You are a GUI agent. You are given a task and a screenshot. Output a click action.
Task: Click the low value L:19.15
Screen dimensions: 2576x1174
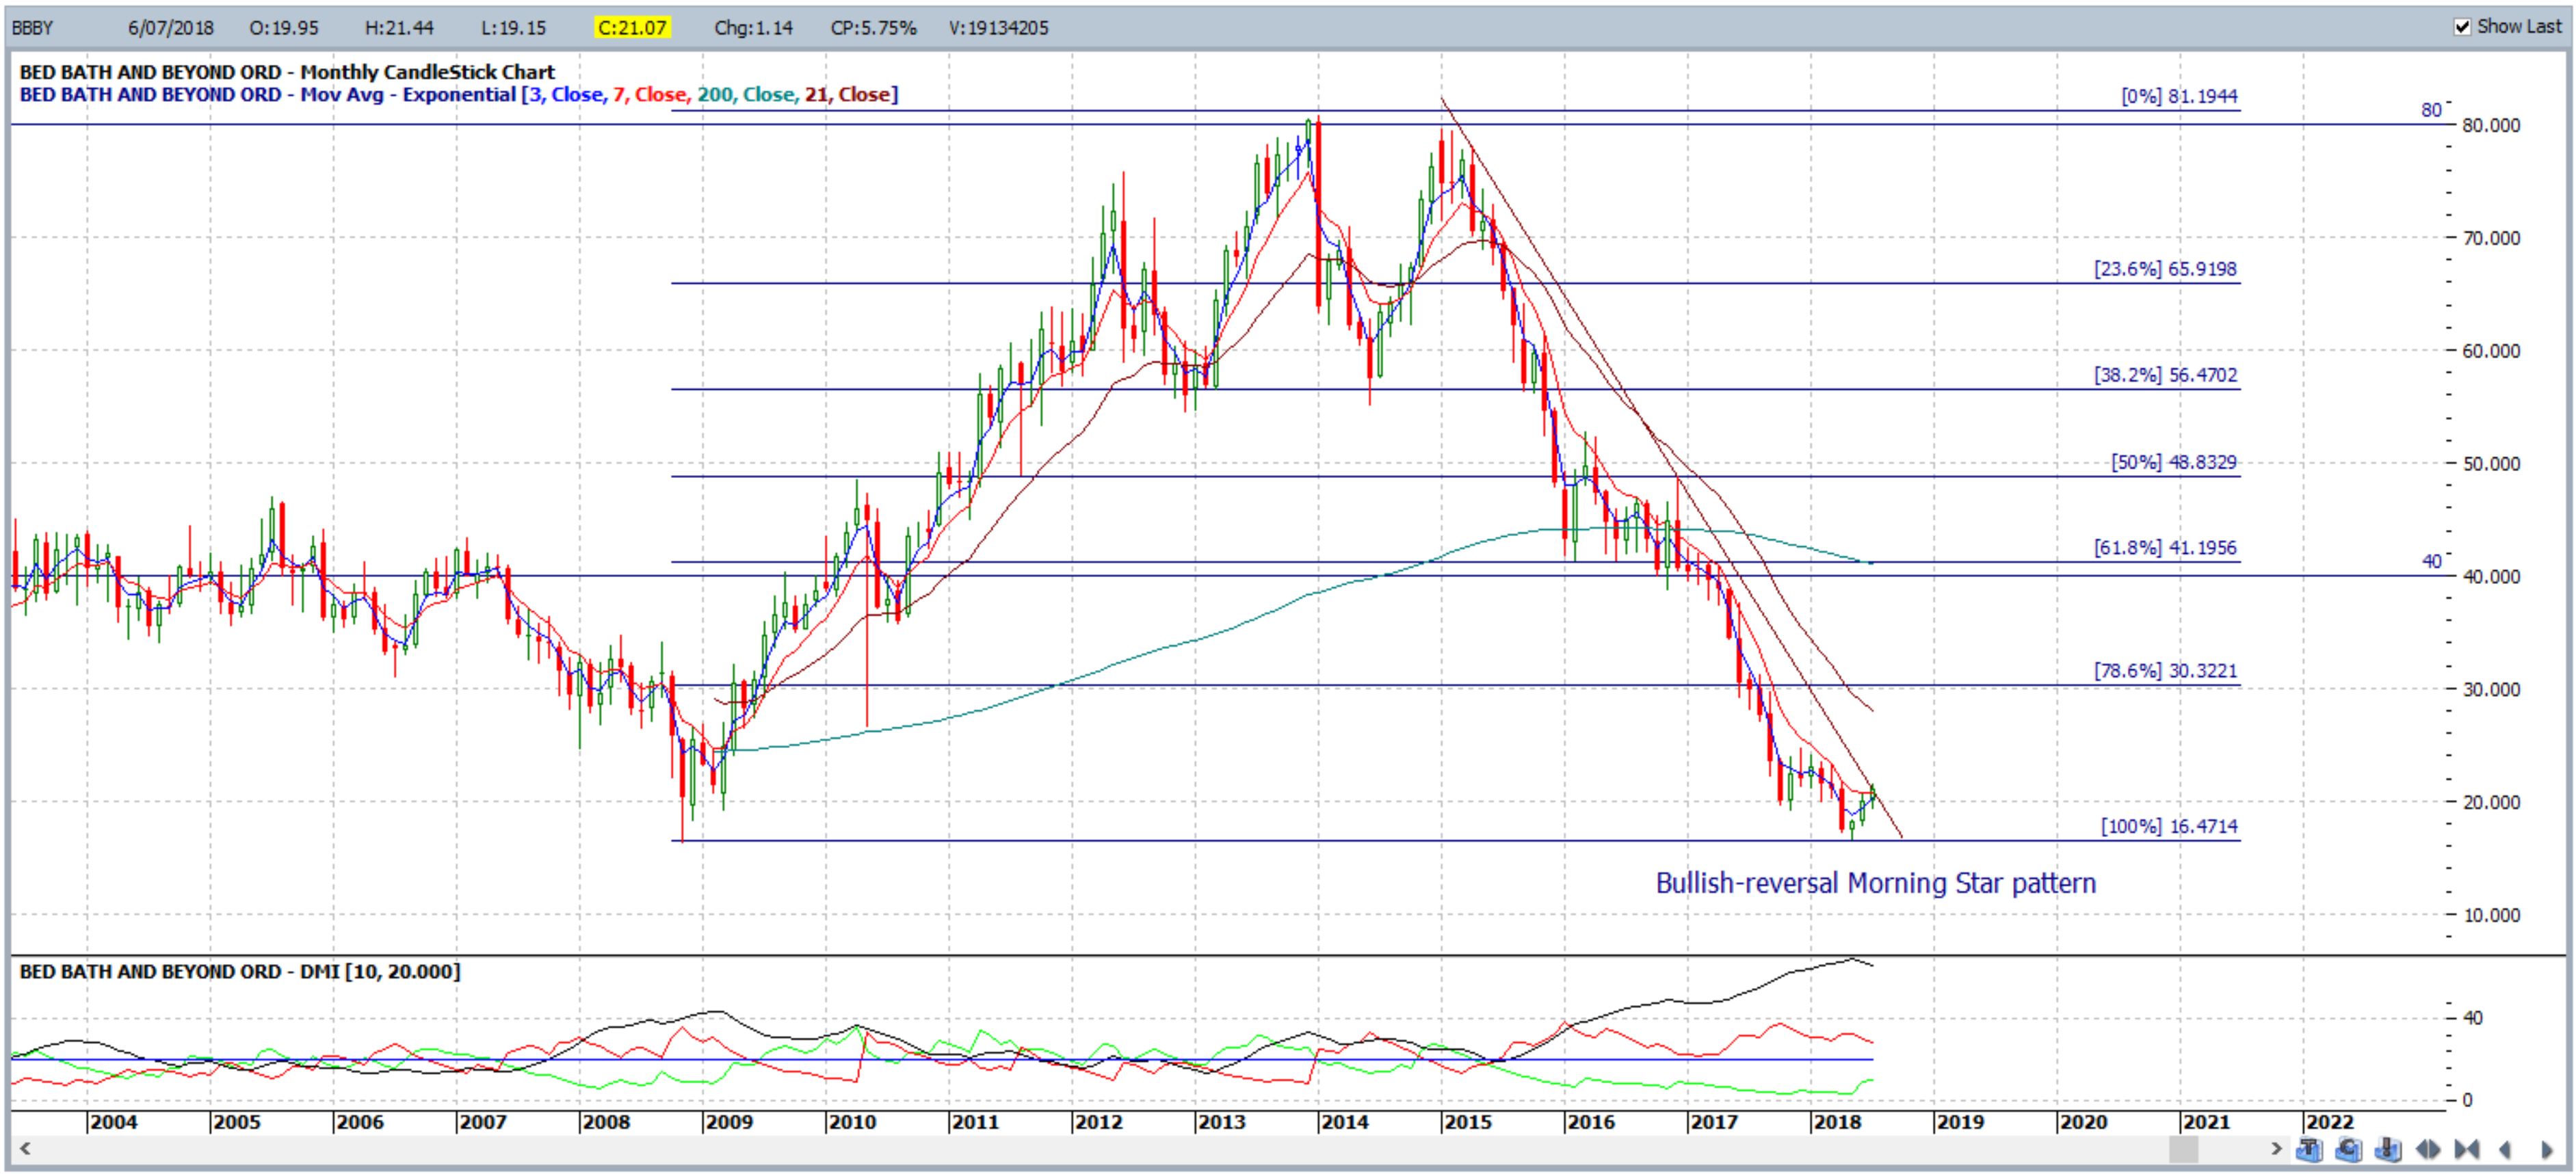[514, 28]
